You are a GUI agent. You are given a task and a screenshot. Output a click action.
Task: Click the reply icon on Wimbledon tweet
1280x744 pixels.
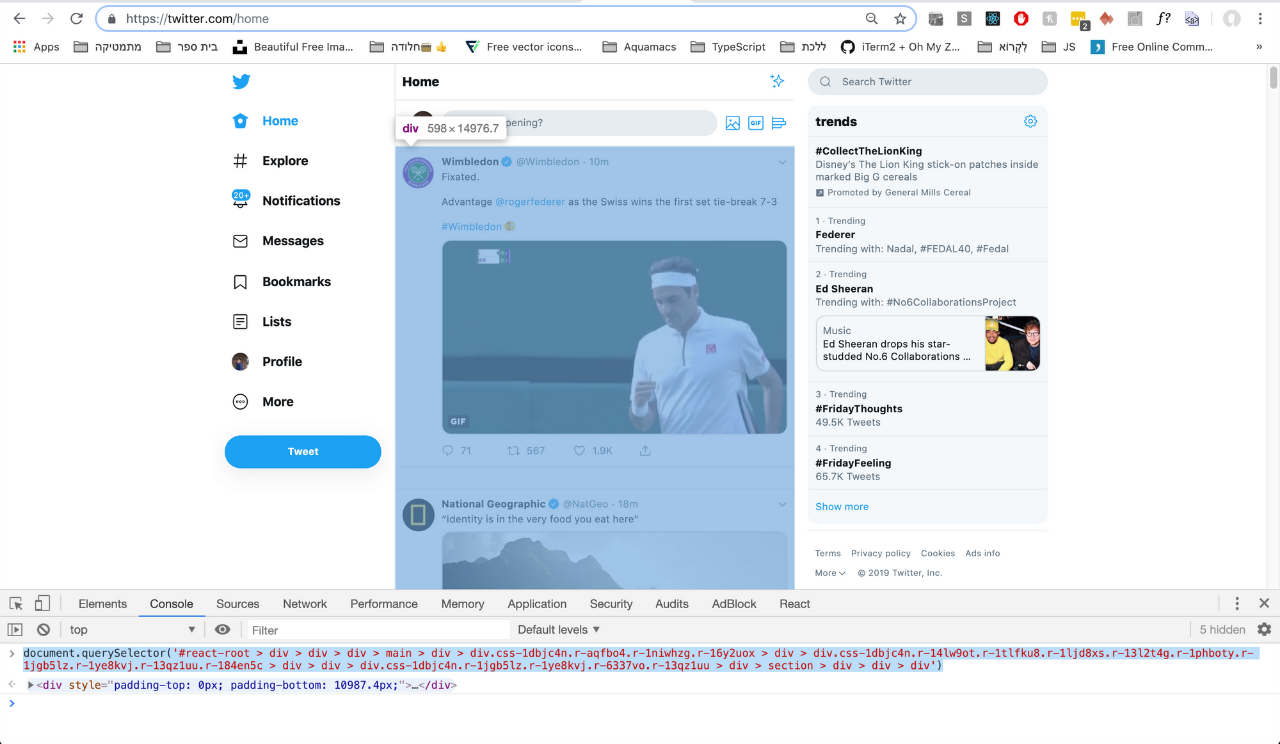pos(448,451)
